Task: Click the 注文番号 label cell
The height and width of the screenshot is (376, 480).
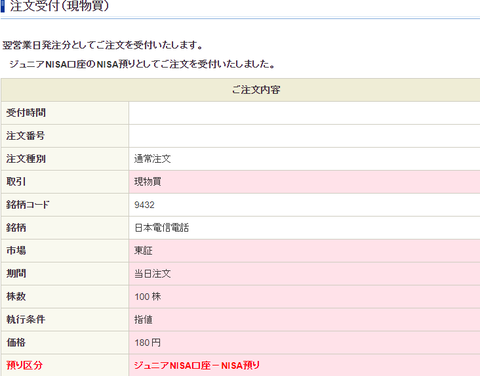Action: [65, 136]
